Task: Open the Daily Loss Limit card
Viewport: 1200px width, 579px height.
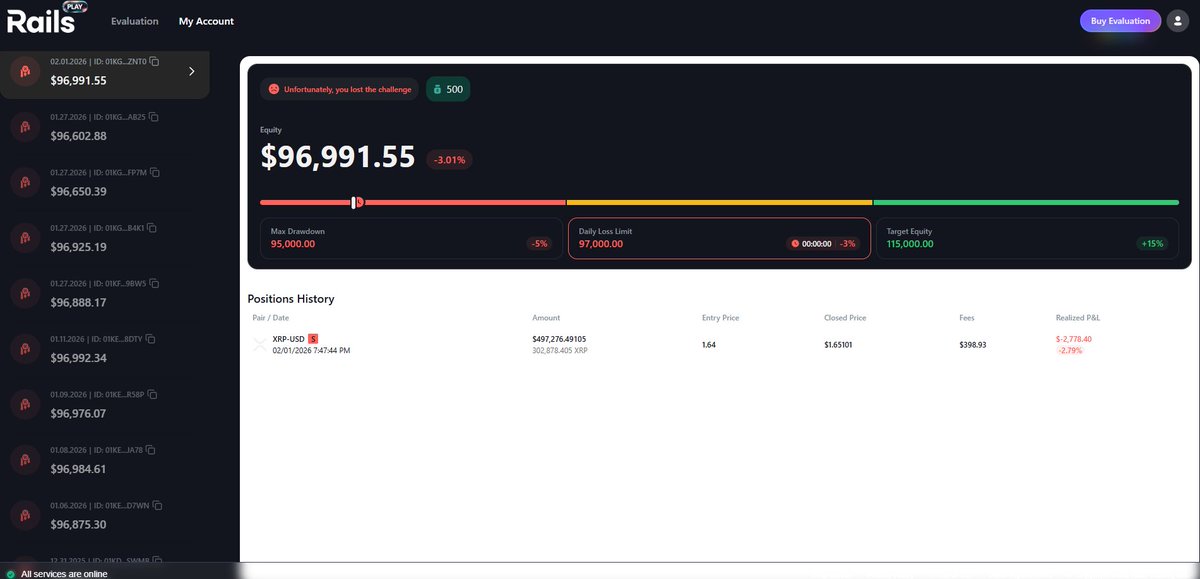Action: click(719, 238)
